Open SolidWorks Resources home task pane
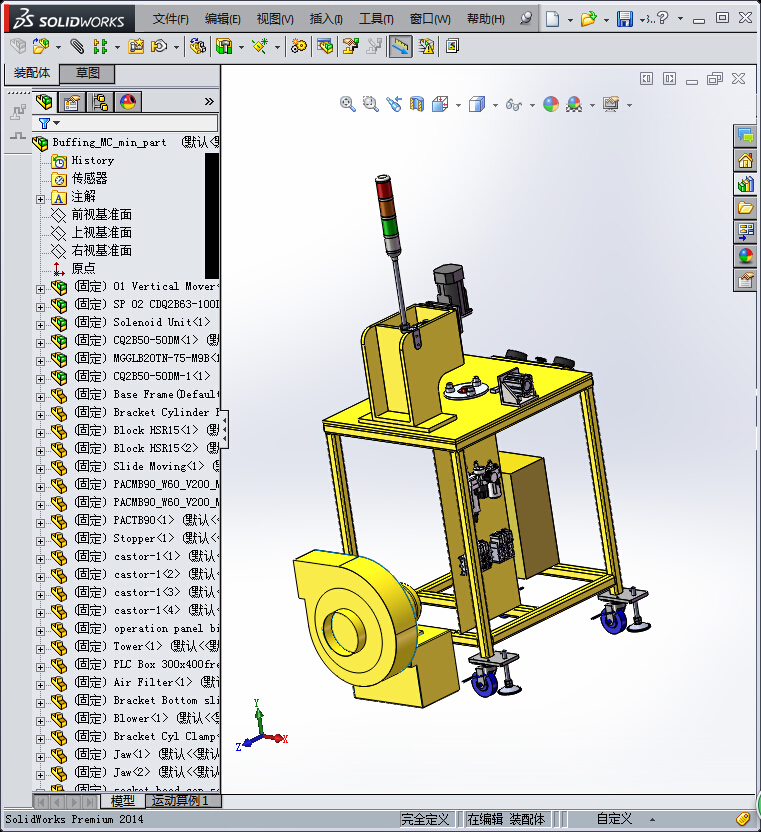761x832 pixels. [x=746, y=160]
